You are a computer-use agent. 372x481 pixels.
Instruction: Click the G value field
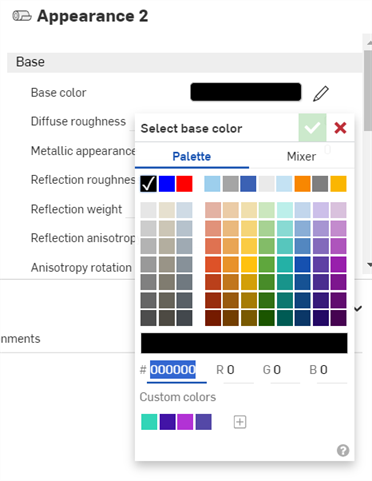coord(285,370)
